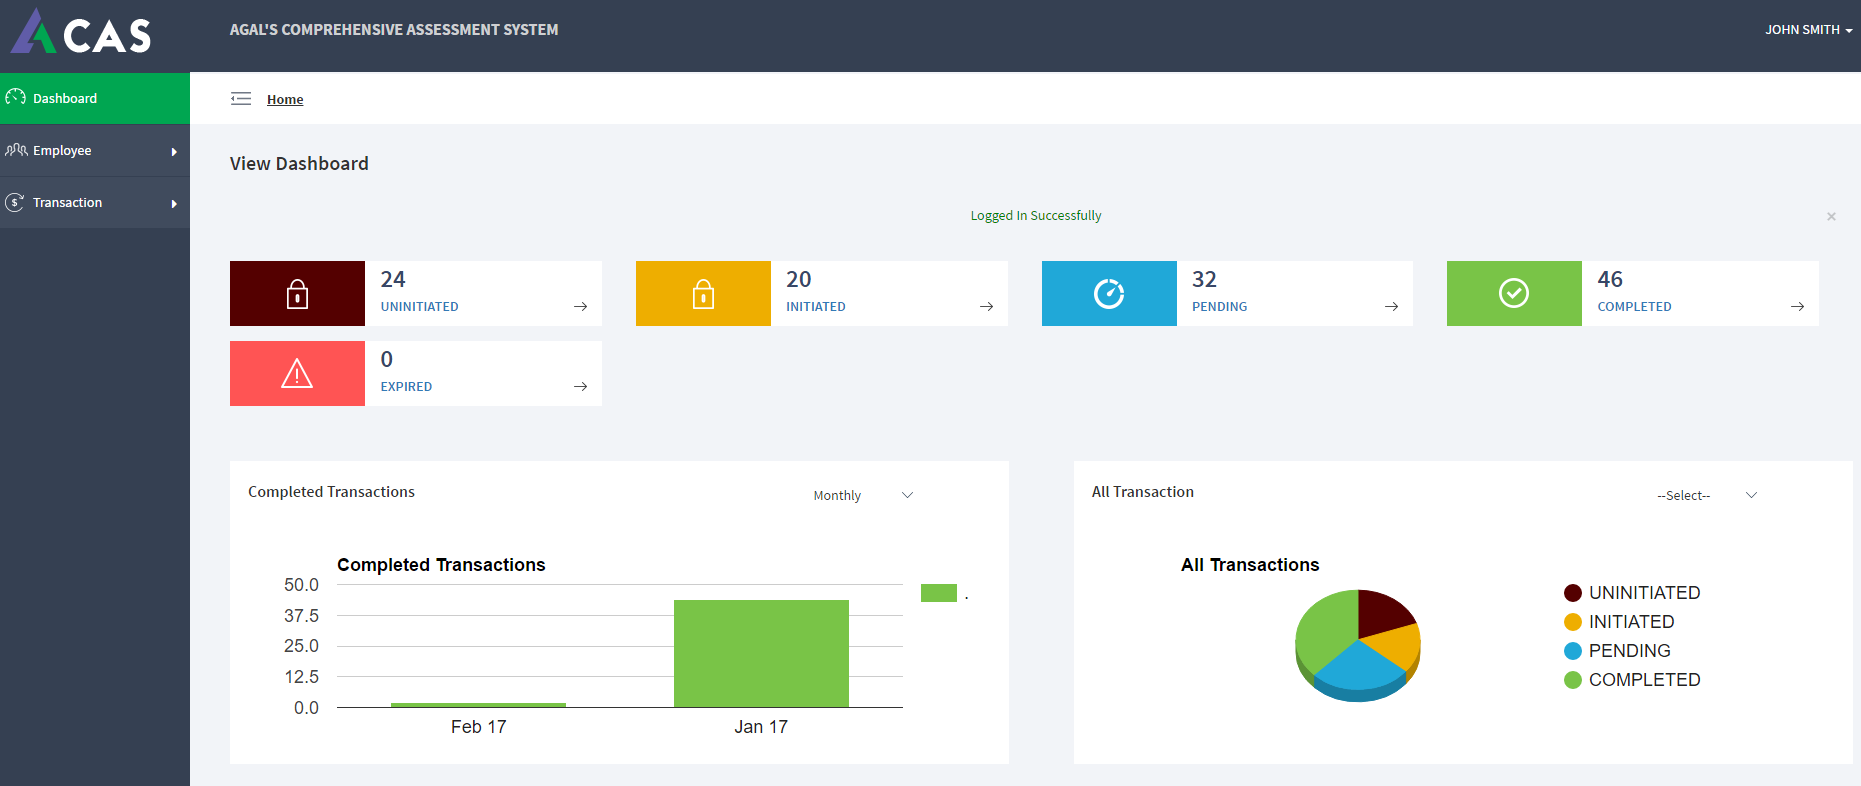Click the UNINITIATED legend color dot

(1573, 593)
